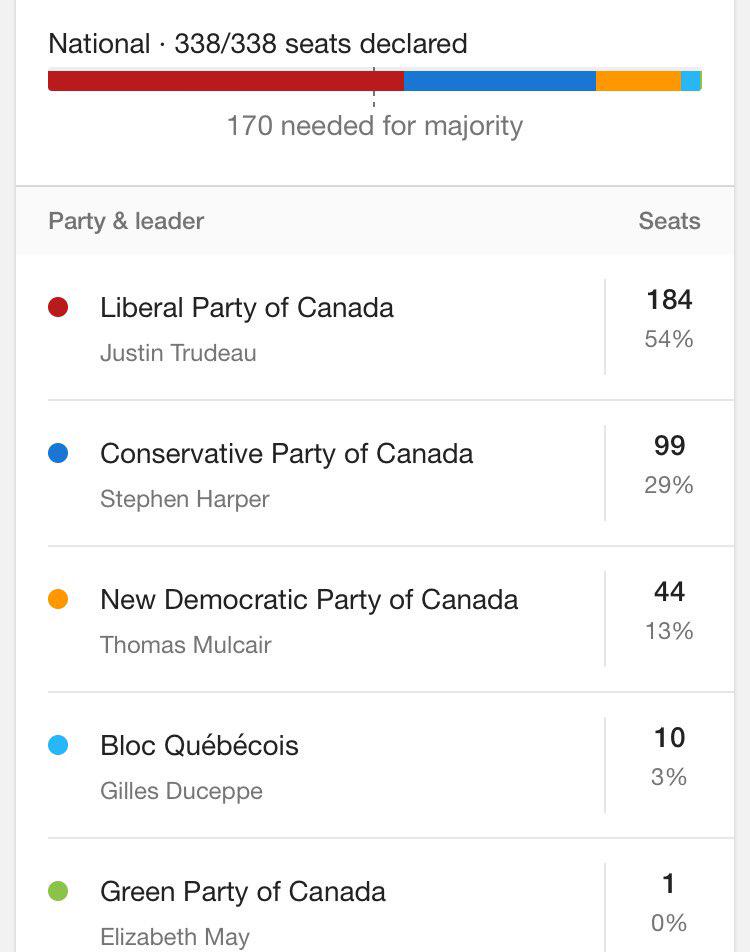This screenshot has width=750, height=952.
Task: Click leader name Justin Trudeau
Action: click(178, 353)
